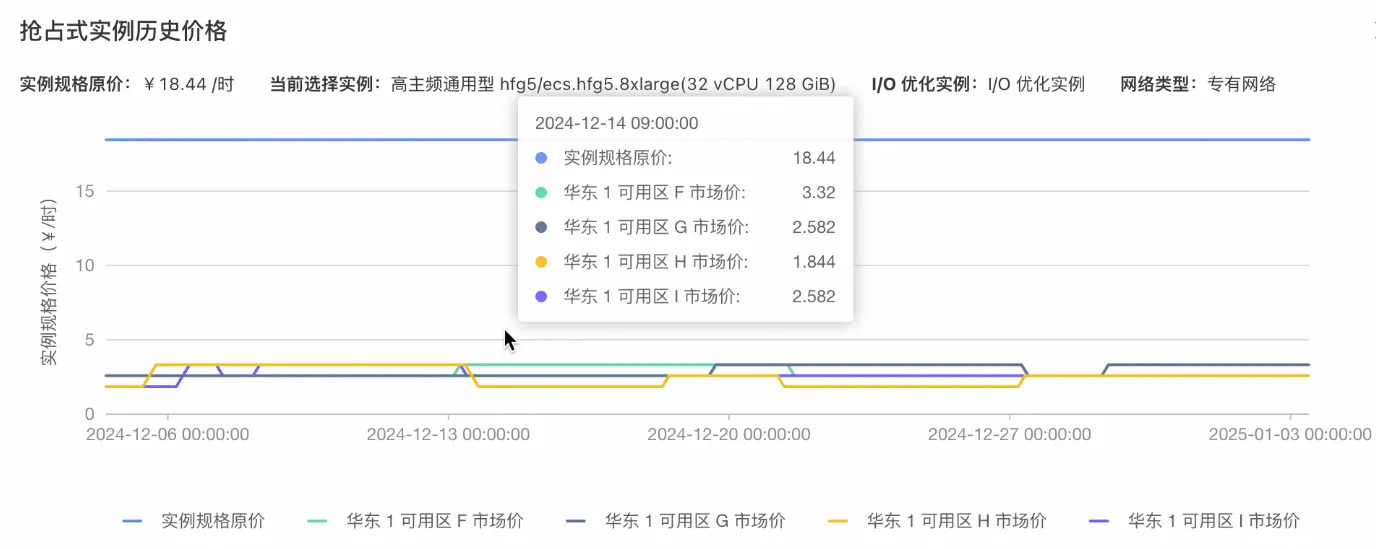The image size is (1376, 549).
Task: Toggle 华东 1 可用区 I 市场价 legend
Action: tap(1193, 521)
